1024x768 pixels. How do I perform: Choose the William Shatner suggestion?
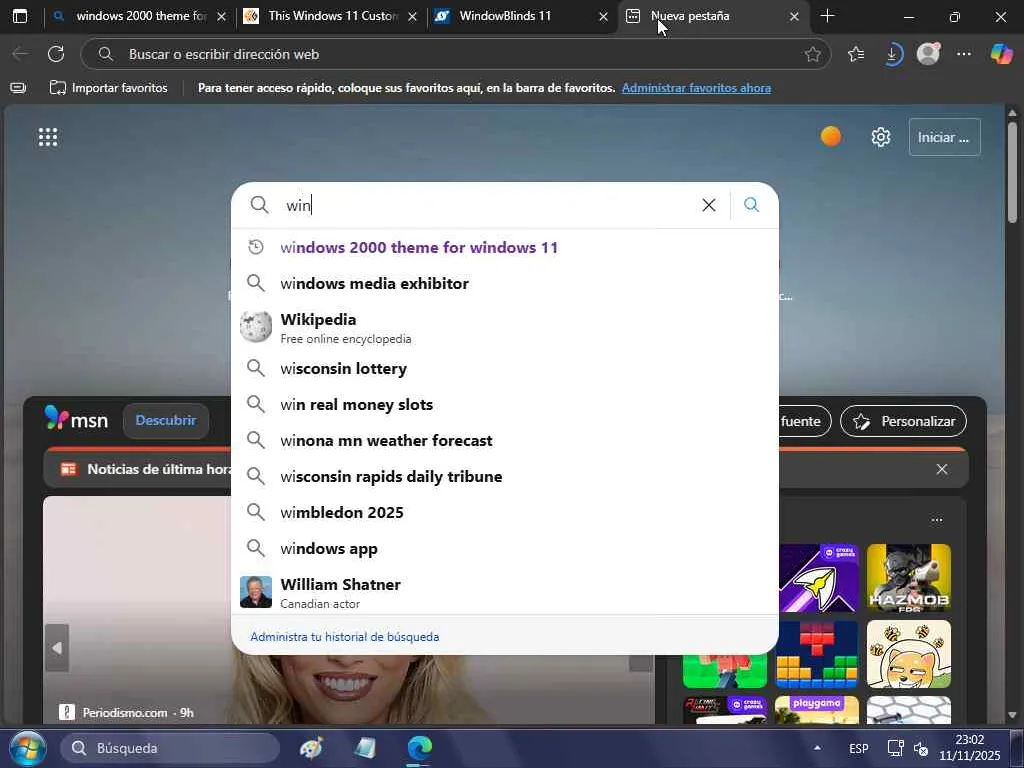click(505, 592)
